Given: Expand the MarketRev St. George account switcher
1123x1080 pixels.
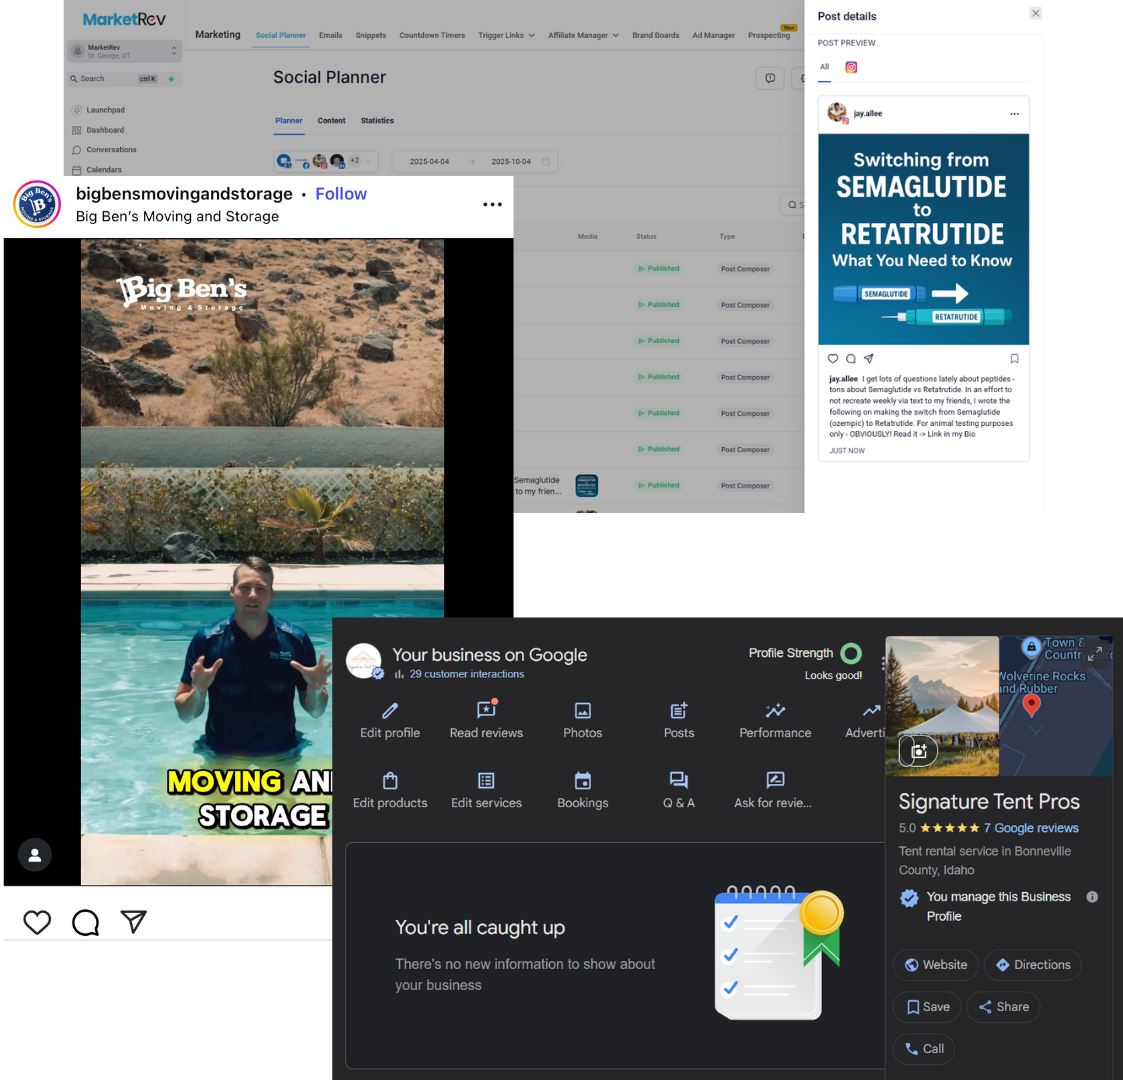Looking at the screenshot, I should [x=125, y=51].
